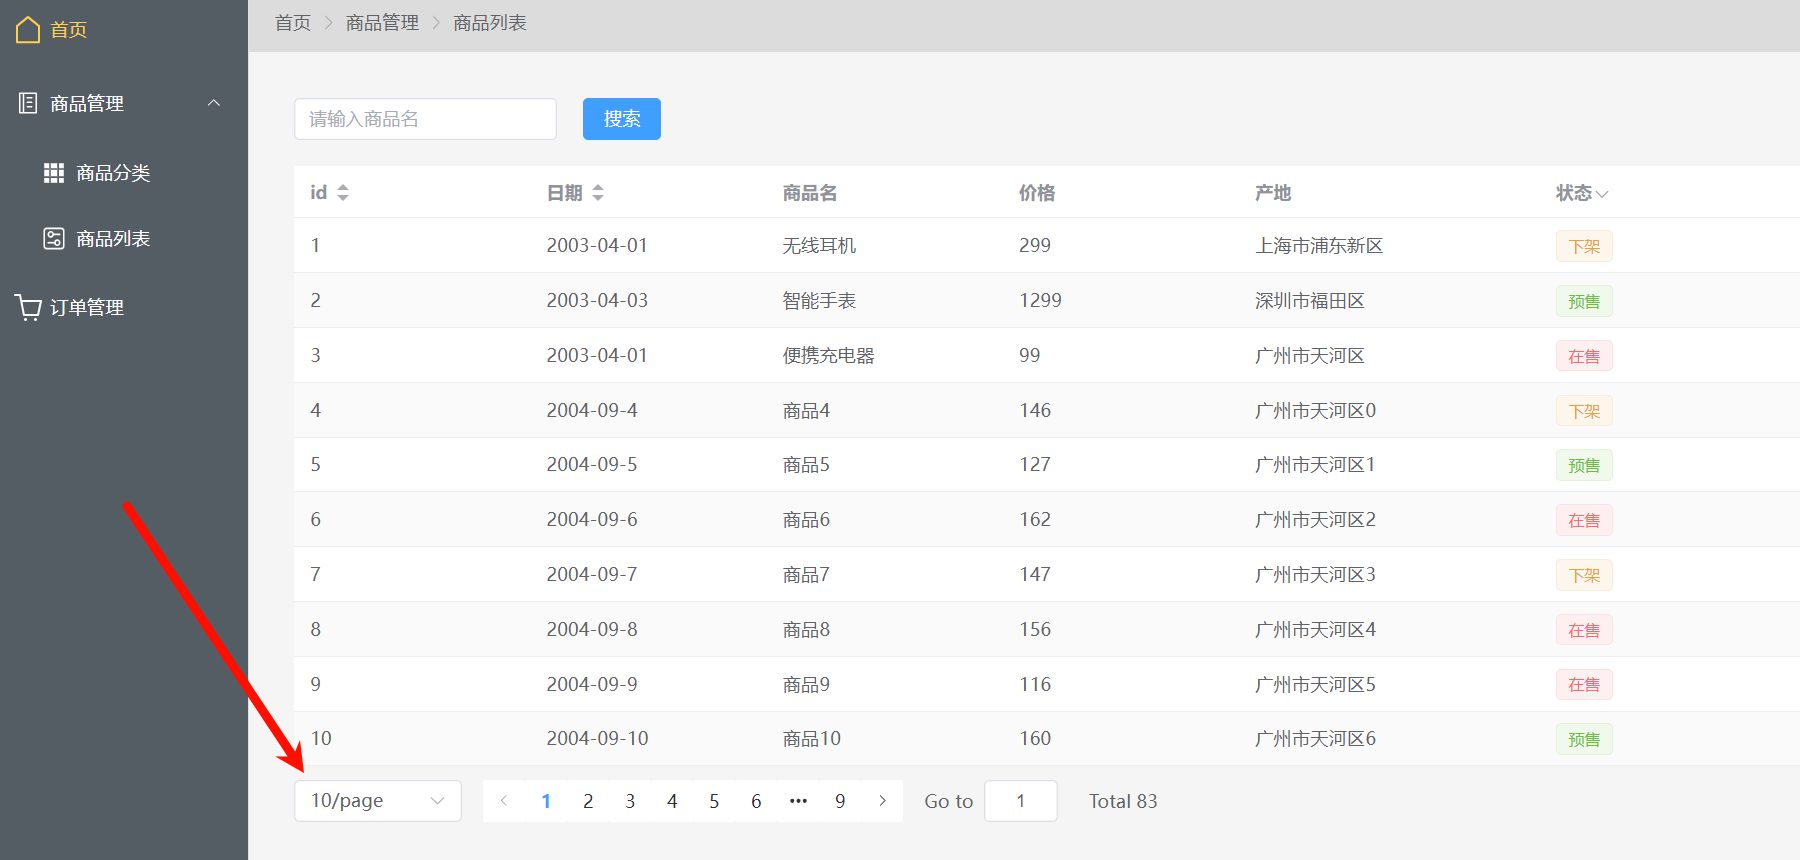Click the 预售 tag for 商品10
This screenshot has height=860, width=1800.
pyautogui.click(x=1584, y=739)
